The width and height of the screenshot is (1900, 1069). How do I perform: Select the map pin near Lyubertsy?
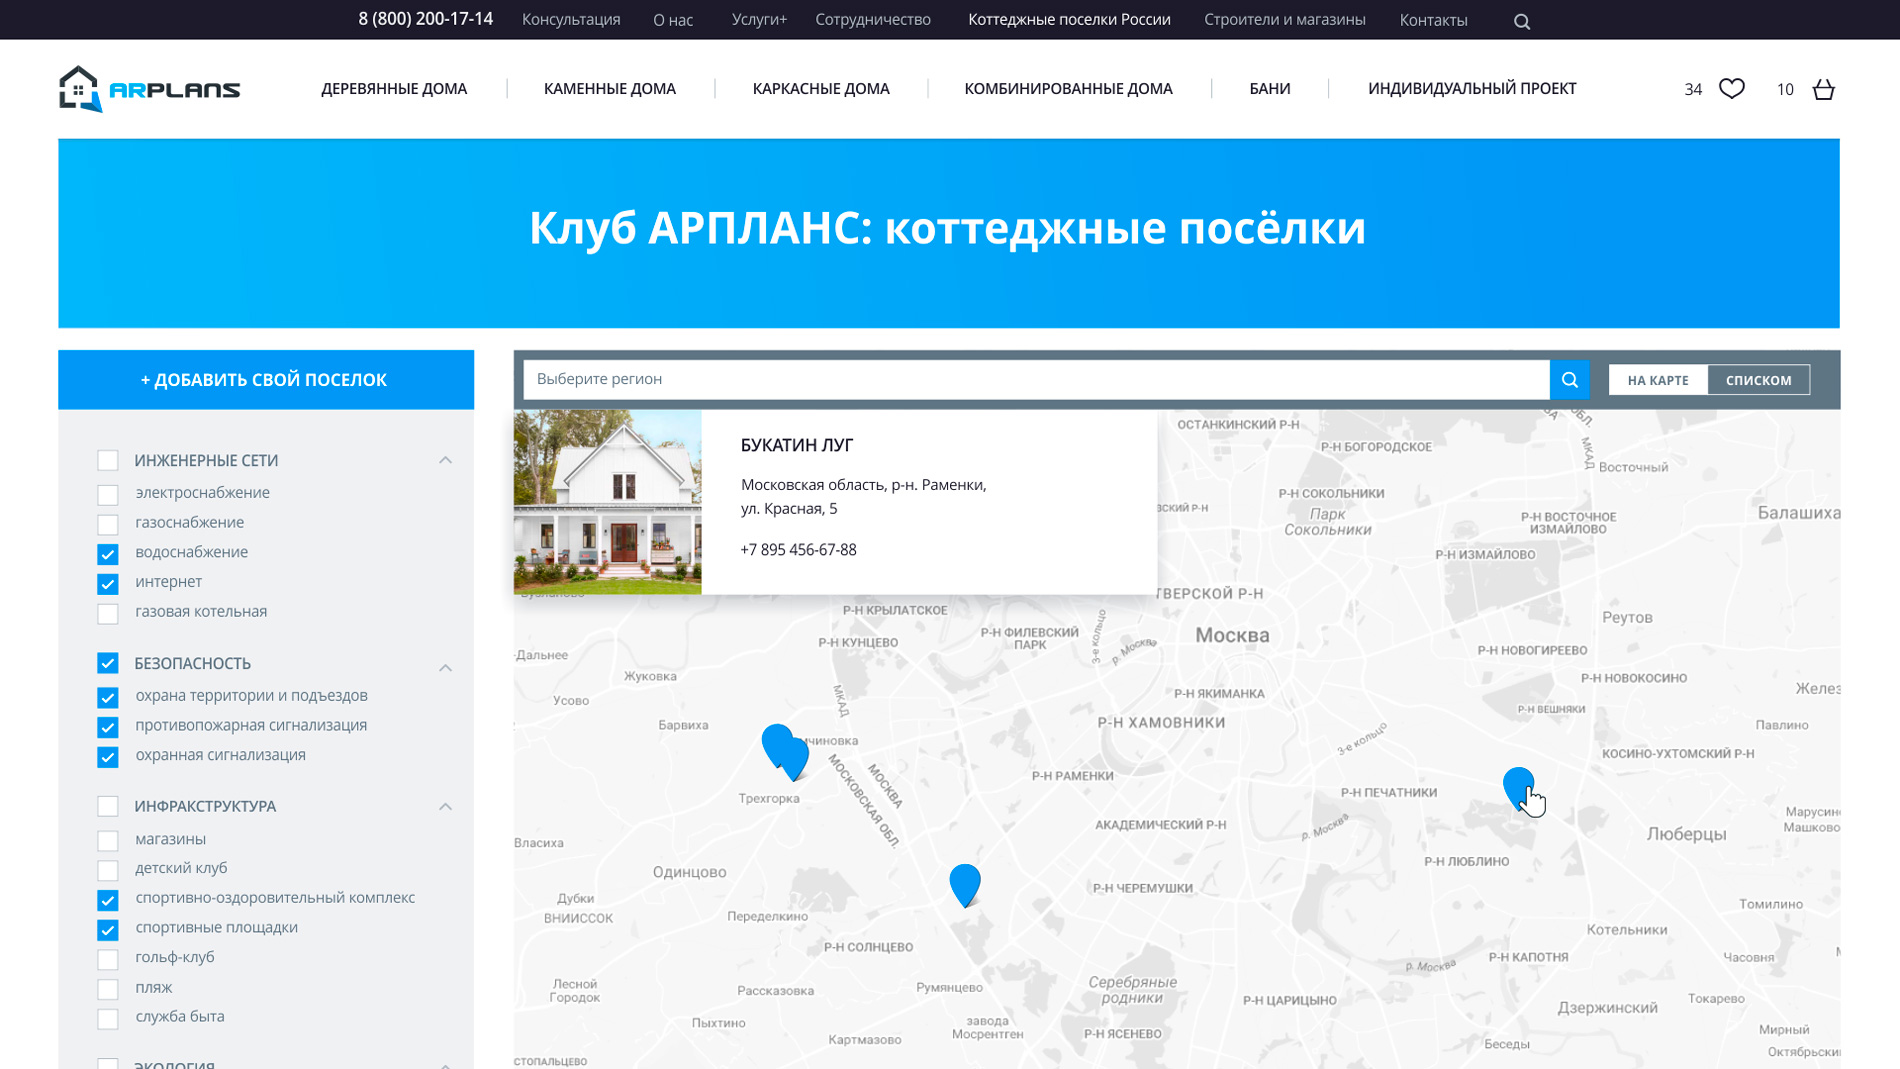point(1517,786)
